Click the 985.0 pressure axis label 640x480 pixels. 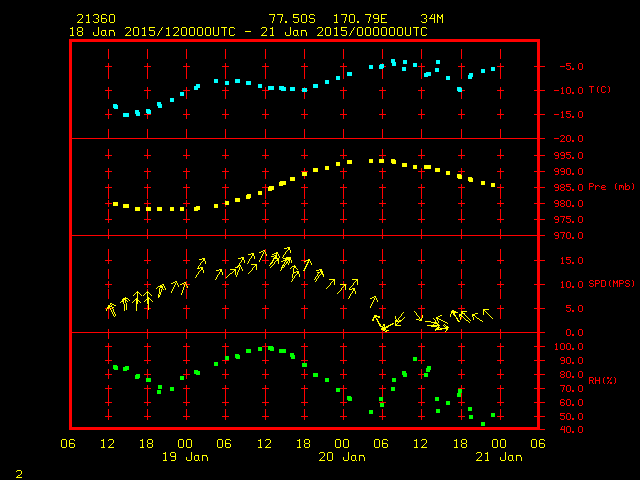point(568,188)
